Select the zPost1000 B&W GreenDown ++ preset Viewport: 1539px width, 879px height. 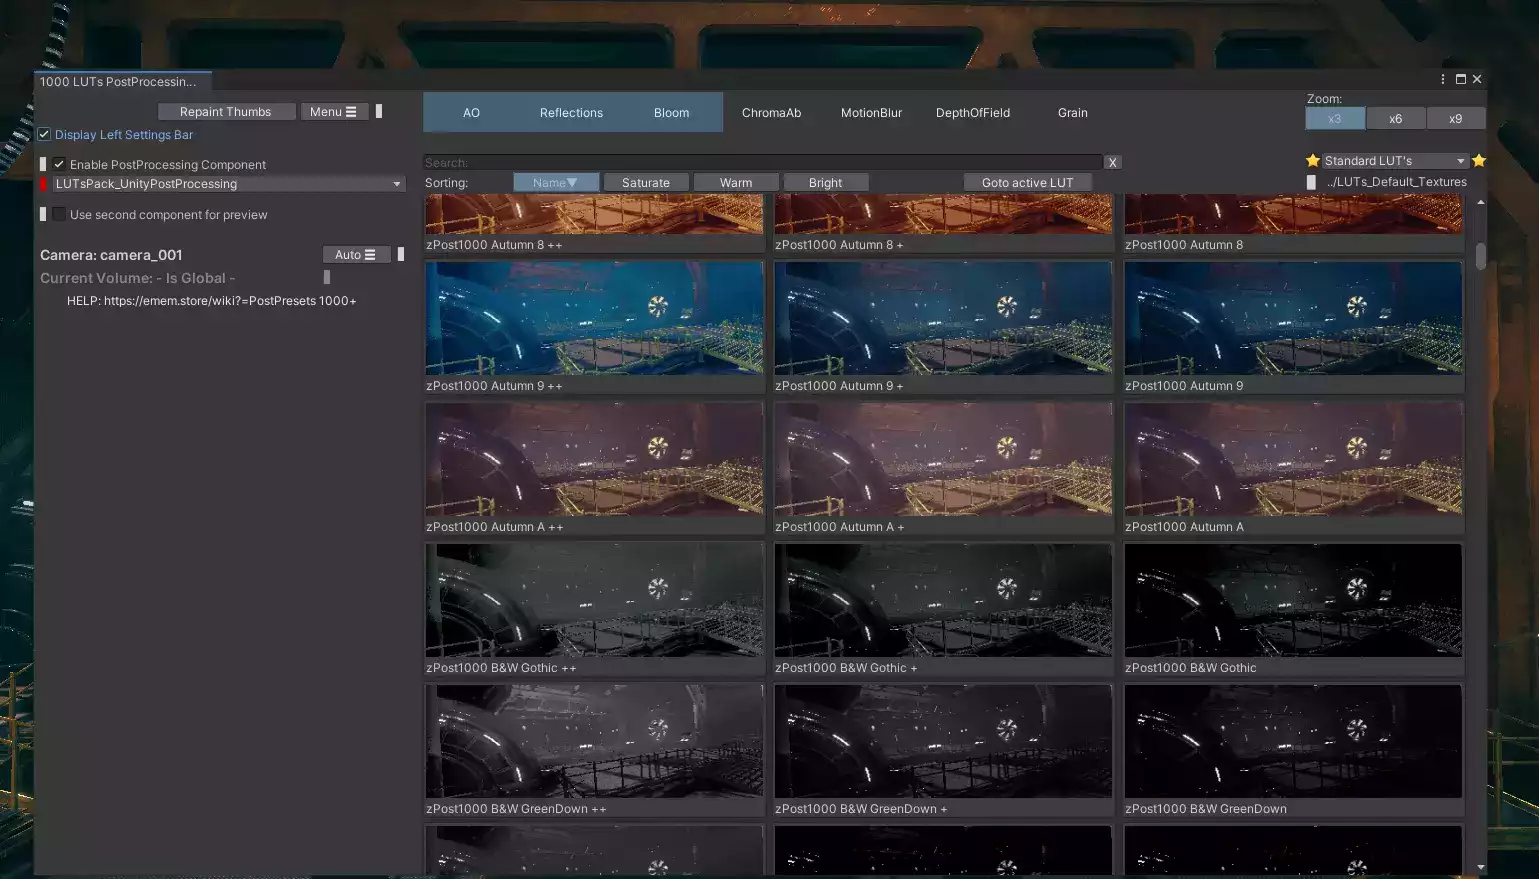[594, 742]
